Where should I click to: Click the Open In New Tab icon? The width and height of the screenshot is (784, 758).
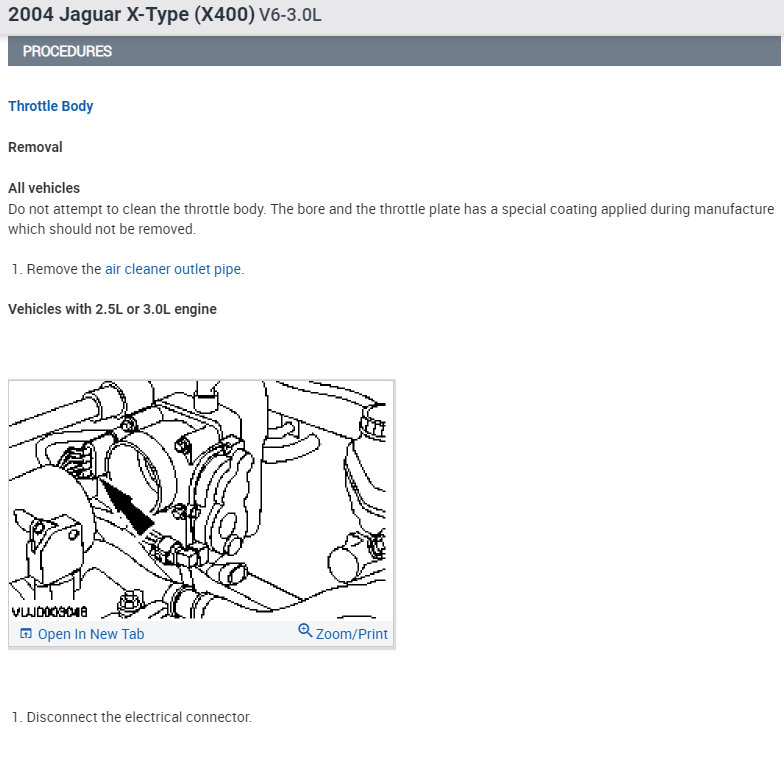26,634
